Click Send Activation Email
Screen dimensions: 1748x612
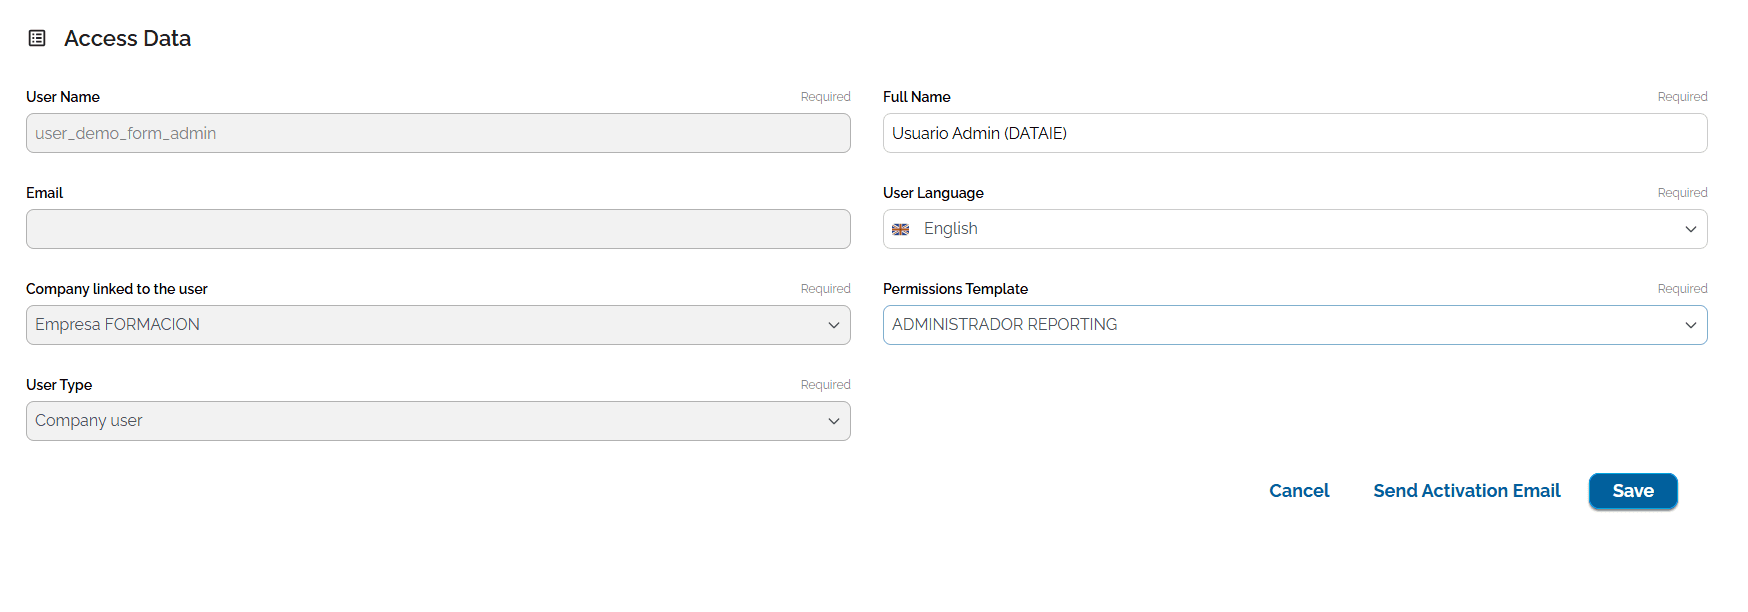coord(1466,491)
